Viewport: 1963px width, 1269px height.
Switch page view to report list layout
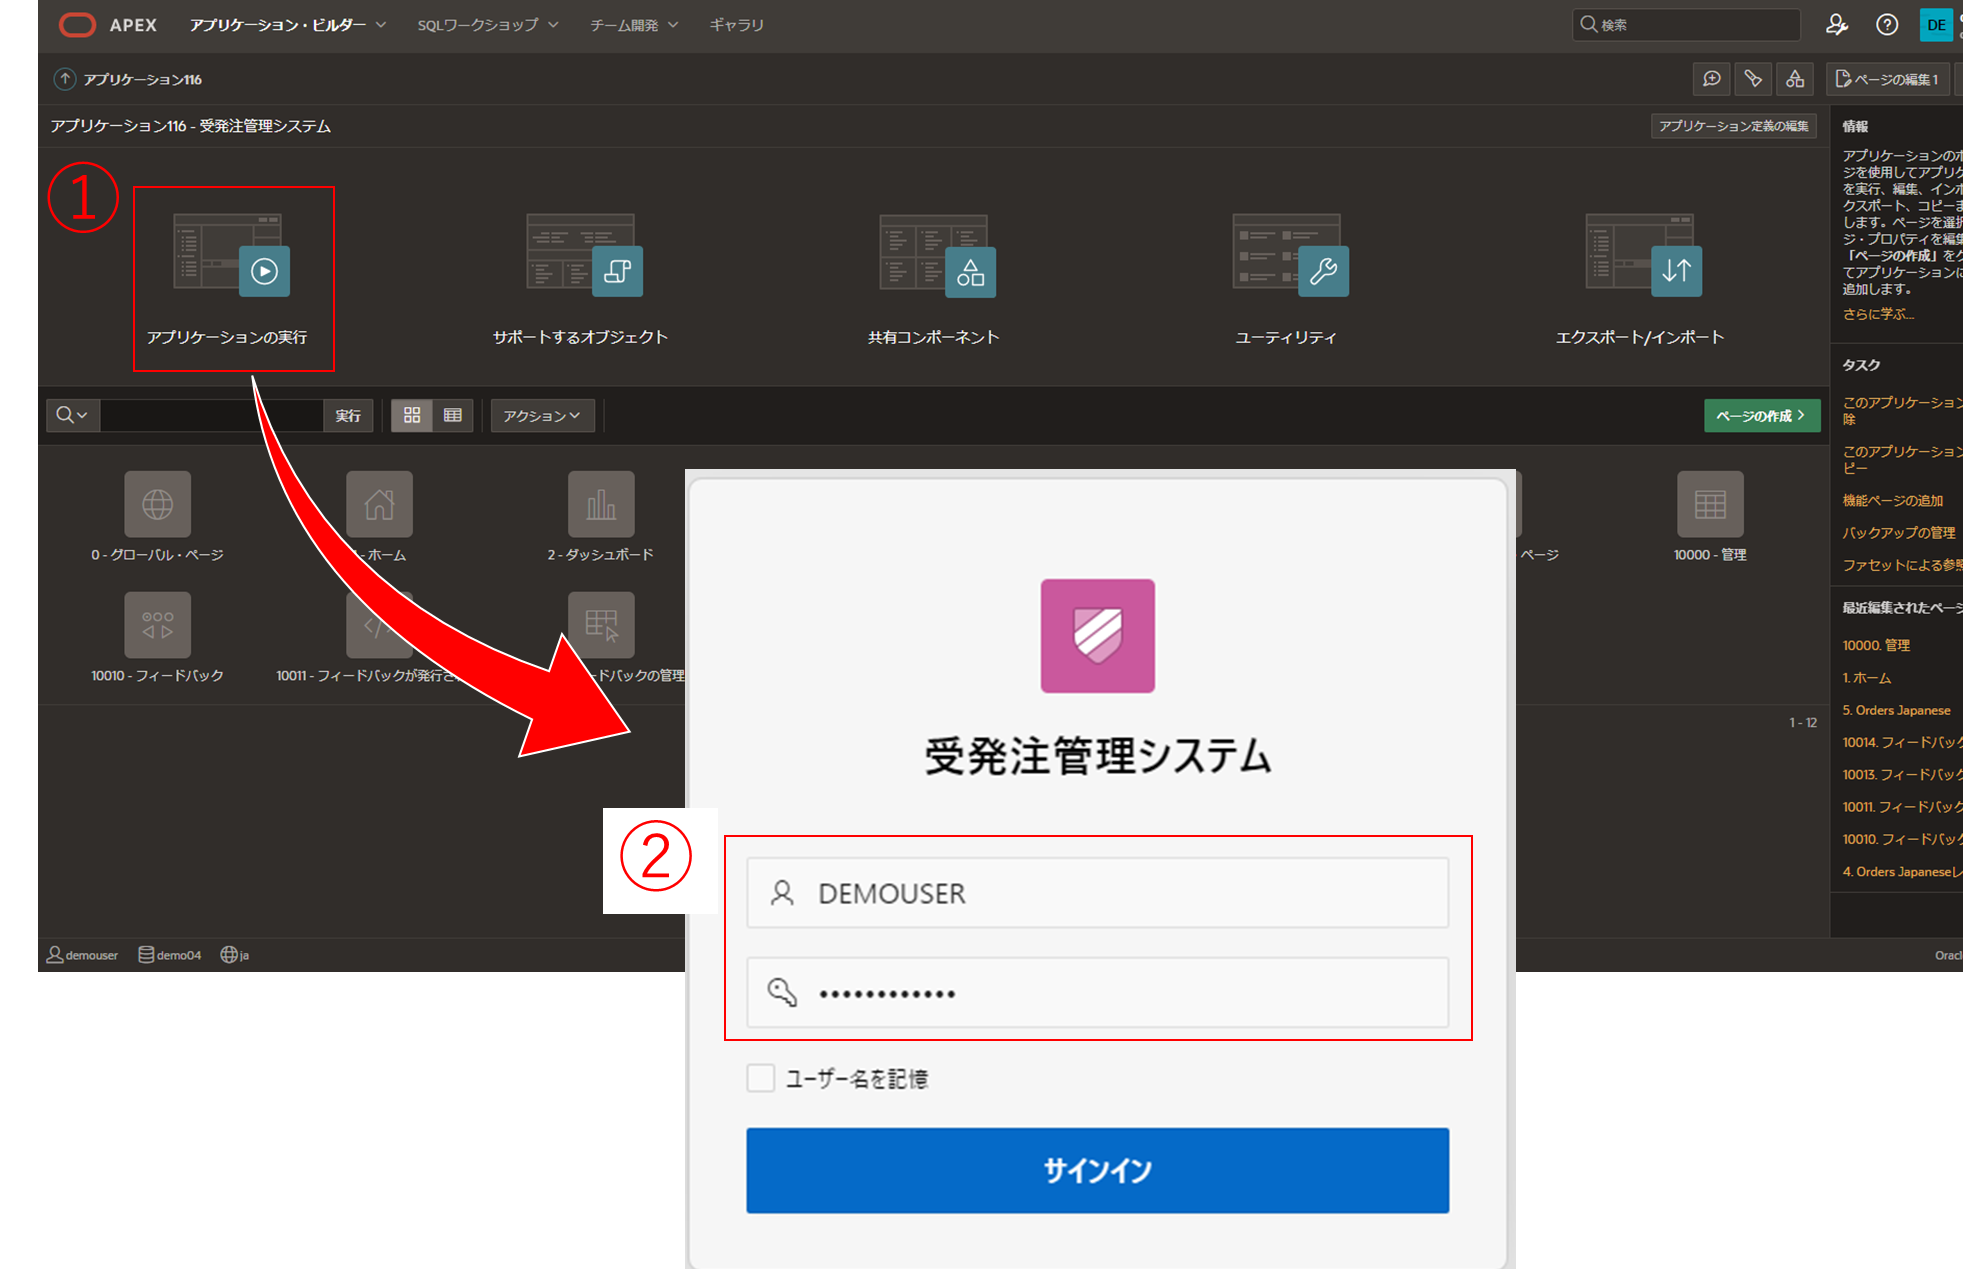pos(453,415)
